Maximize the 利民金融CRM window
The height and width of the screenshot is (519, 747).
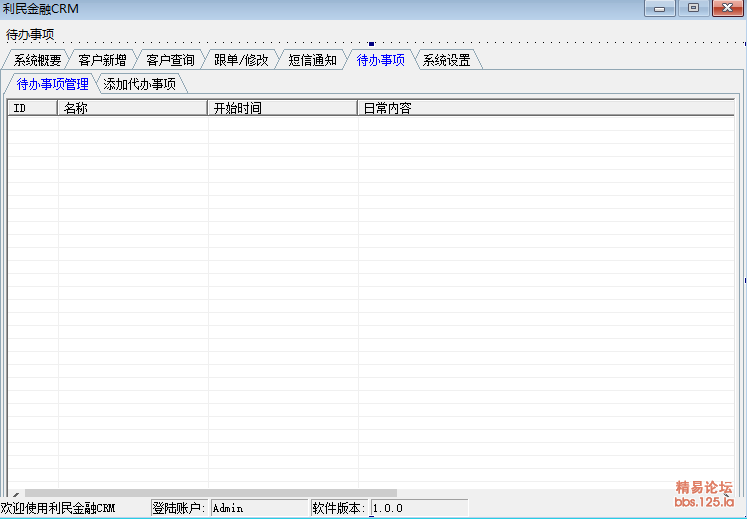pos(693,8)
